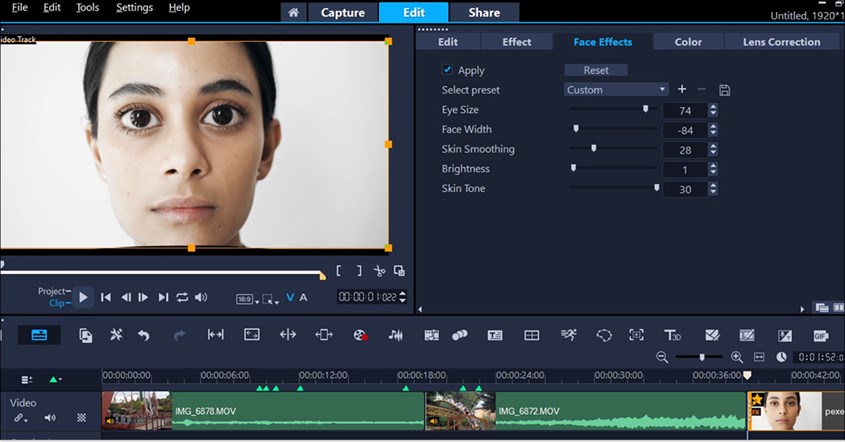Screen dimensions: 845x442
Task: Open the Subtitle Editor icon
Action: coord(495,335)
